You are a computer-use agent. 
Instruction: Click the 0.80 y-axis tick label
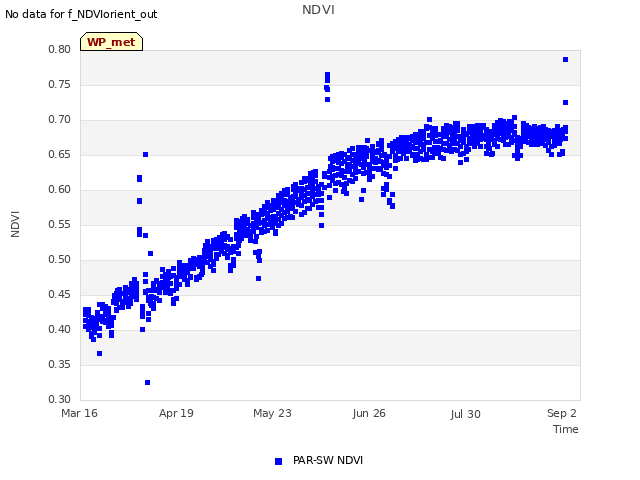click(x=60, y=49)
